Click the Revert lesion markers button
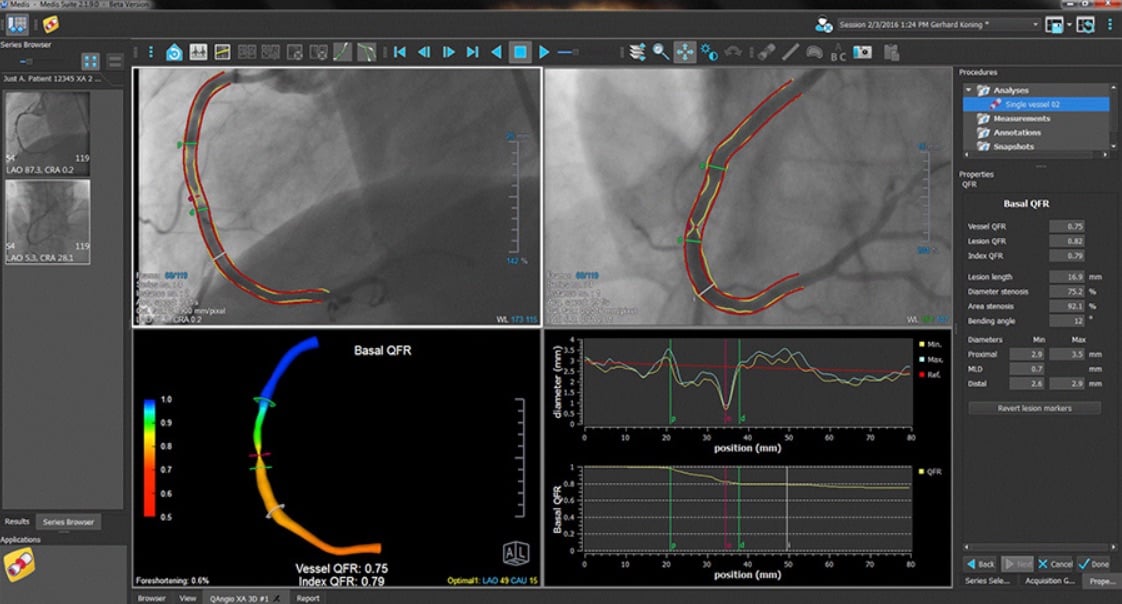Viewport: 1122px width, 604px height. coord(1034,408)
